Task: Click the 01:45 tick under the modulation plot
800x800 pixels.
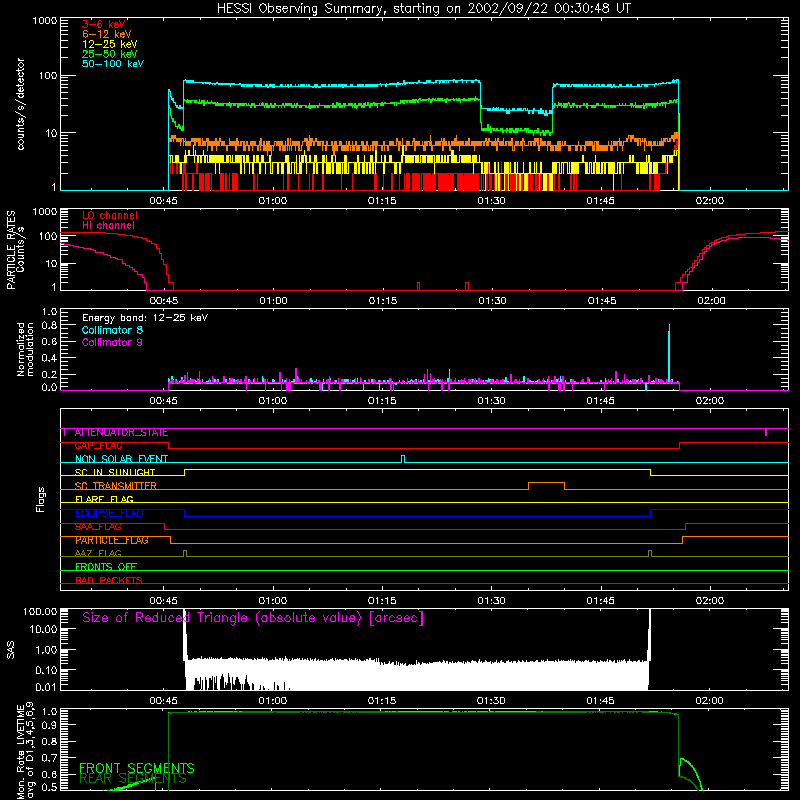Action: (601, 401)
